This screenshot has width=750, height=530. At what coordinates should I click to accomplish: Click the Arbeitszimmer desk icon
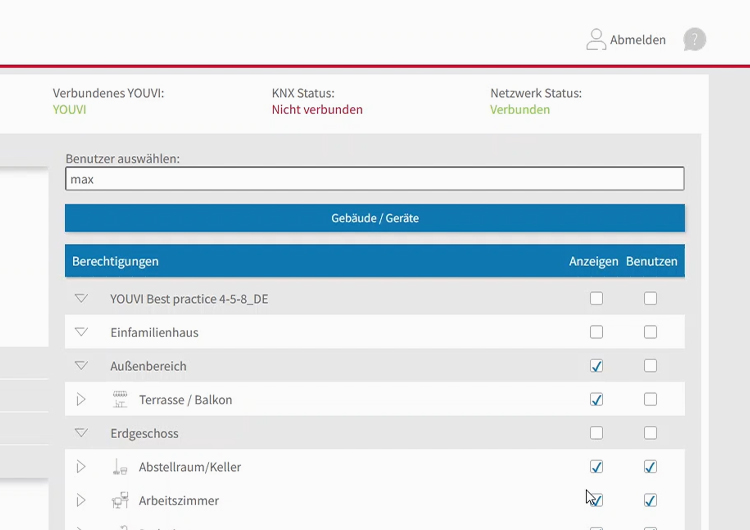click(120, 500)
